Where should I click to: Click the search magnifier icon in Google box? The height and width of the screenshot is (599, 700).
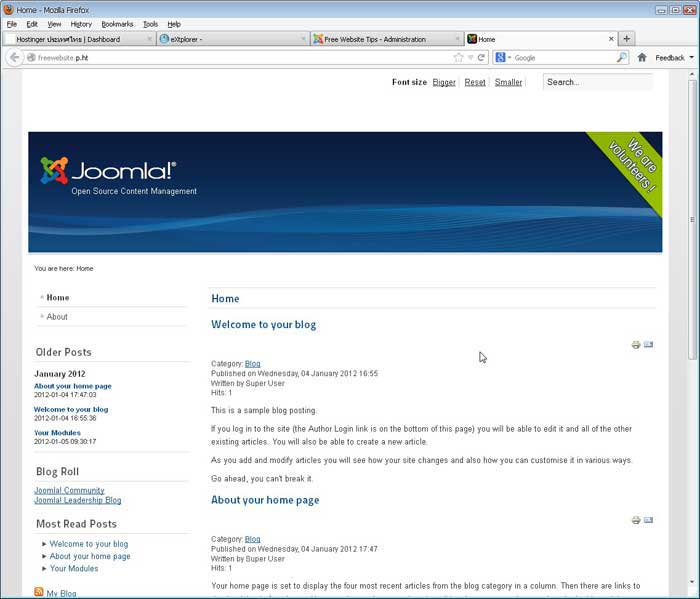(621, 57)
